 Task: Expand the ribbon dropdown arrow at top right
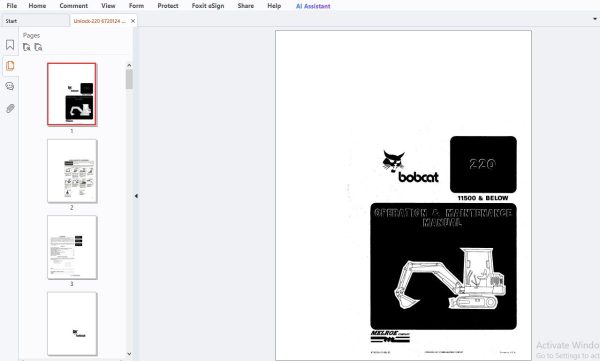(595, 19)
